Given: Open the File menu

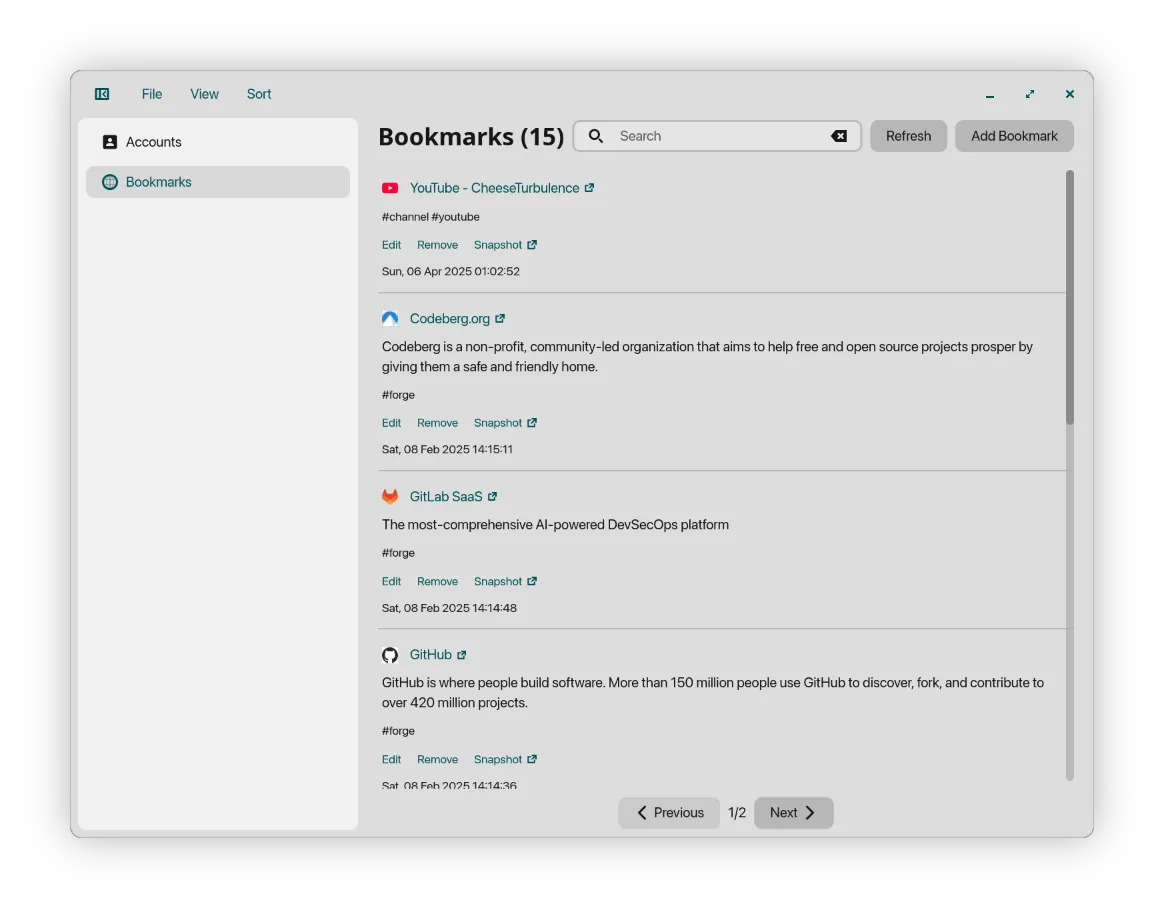Looking at the screenshot, I should 151,94.
